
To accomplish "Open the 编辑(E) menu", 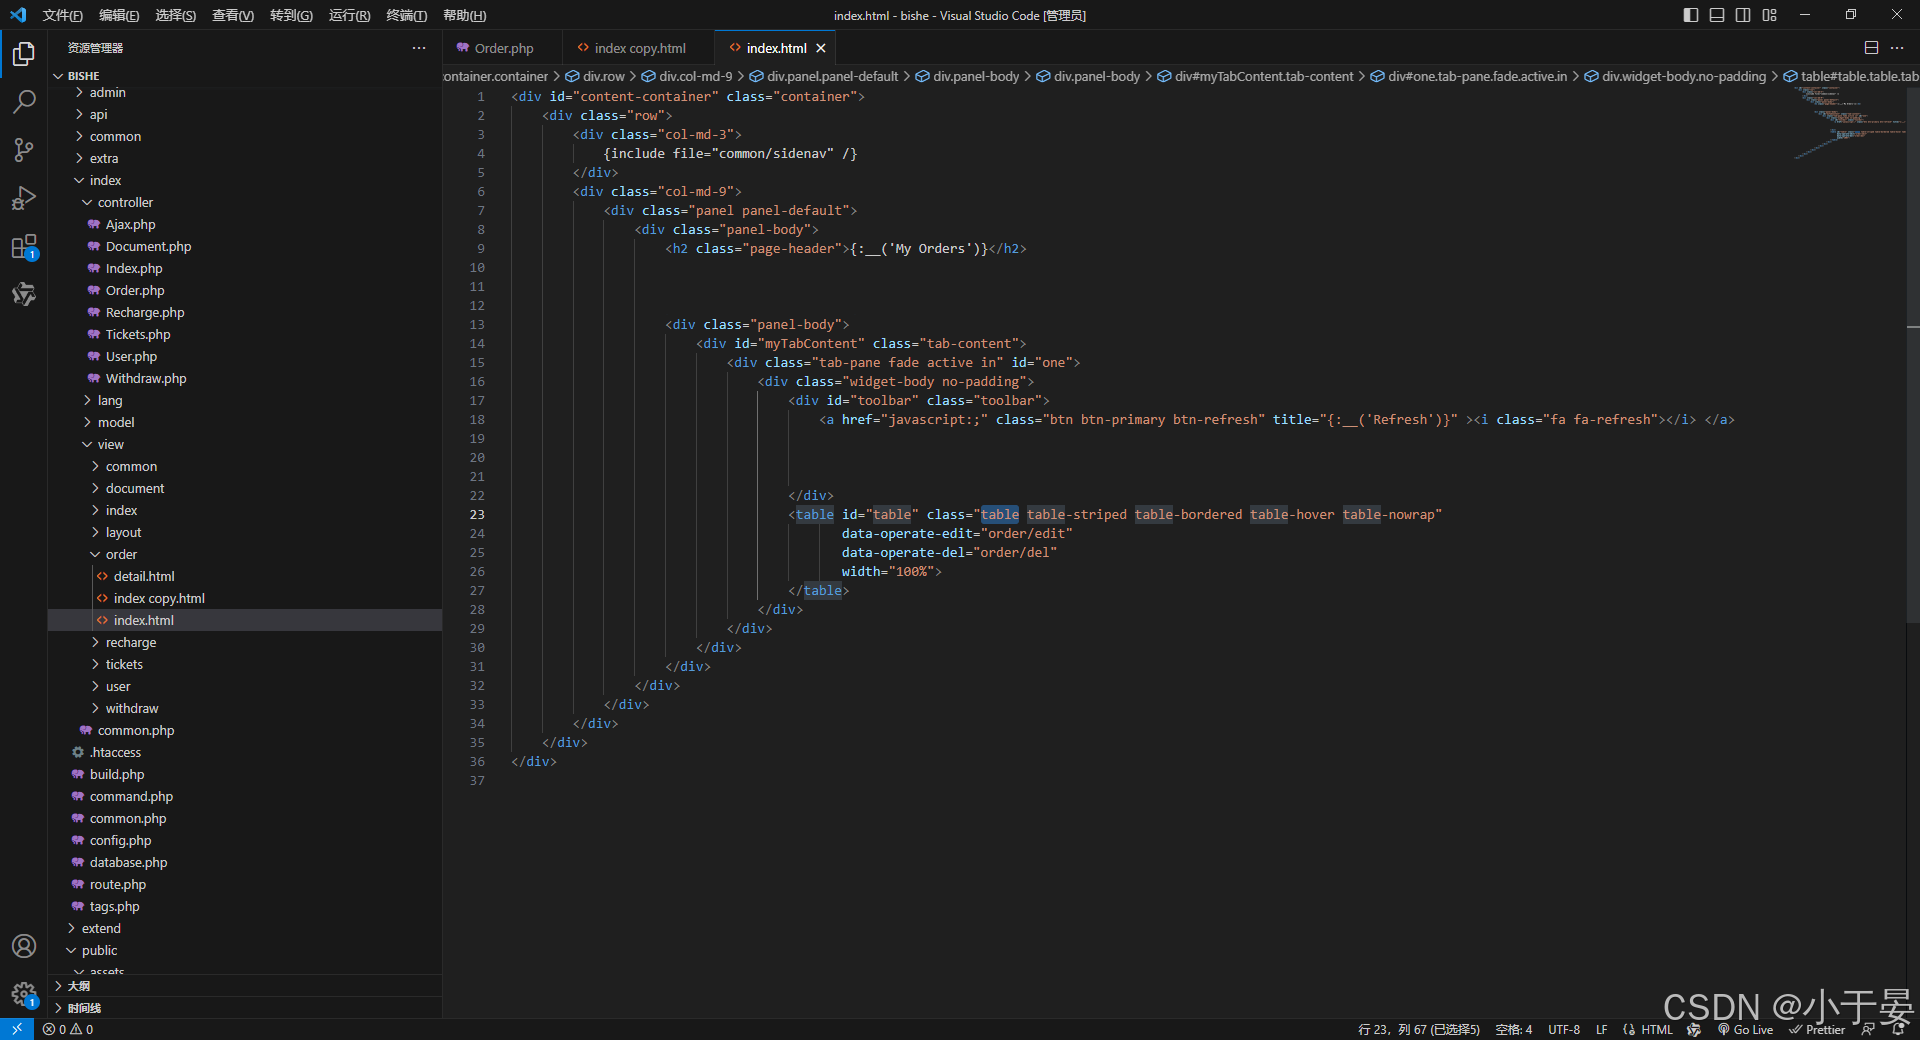I will pos(119,15).
